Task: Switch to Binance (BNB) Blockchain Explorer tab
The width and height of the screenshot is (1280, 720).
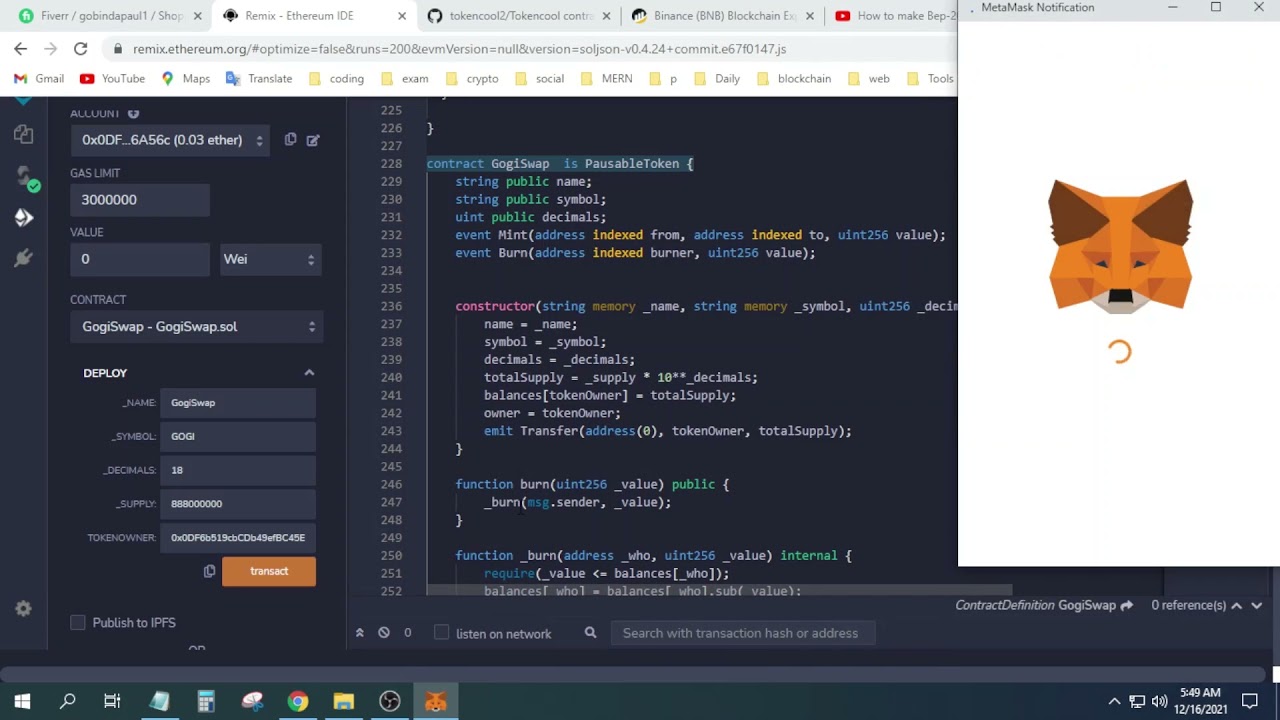Action: pos(721,16)
